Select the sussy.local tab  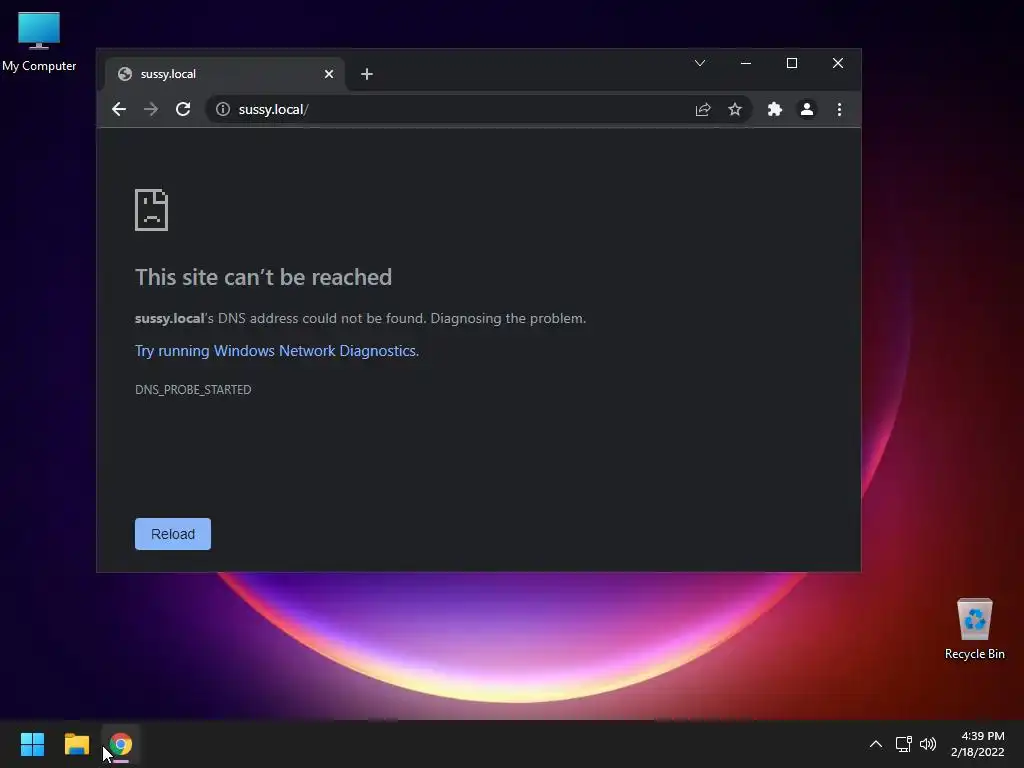point(225,74)
